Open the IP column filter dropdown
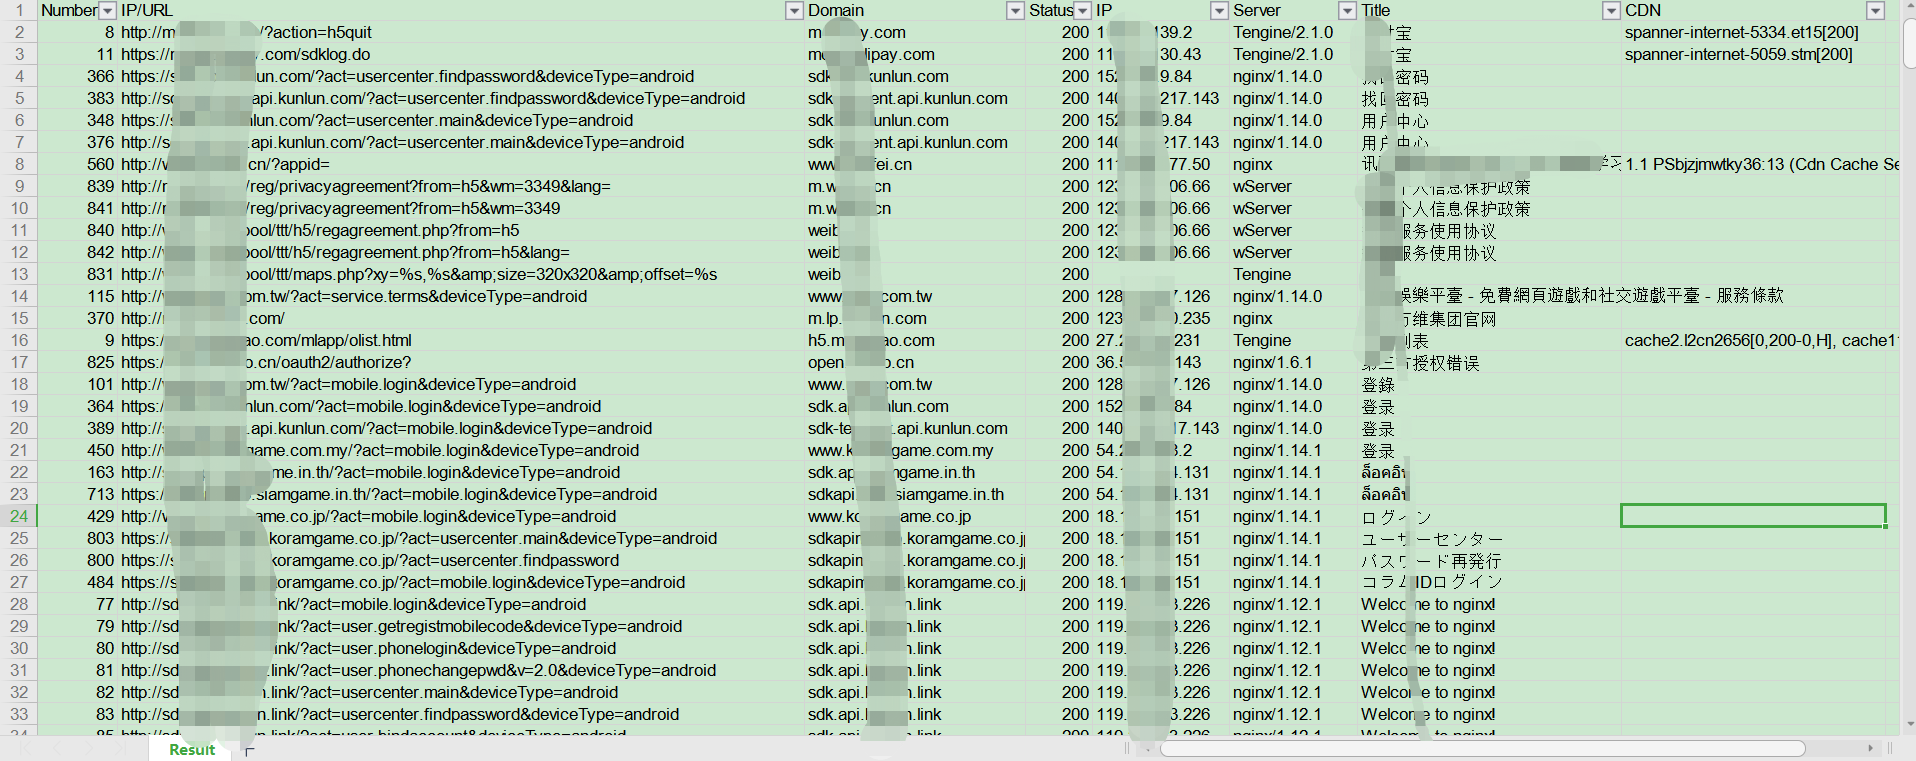1916x761 pixels. click(x=1219, y=11)
